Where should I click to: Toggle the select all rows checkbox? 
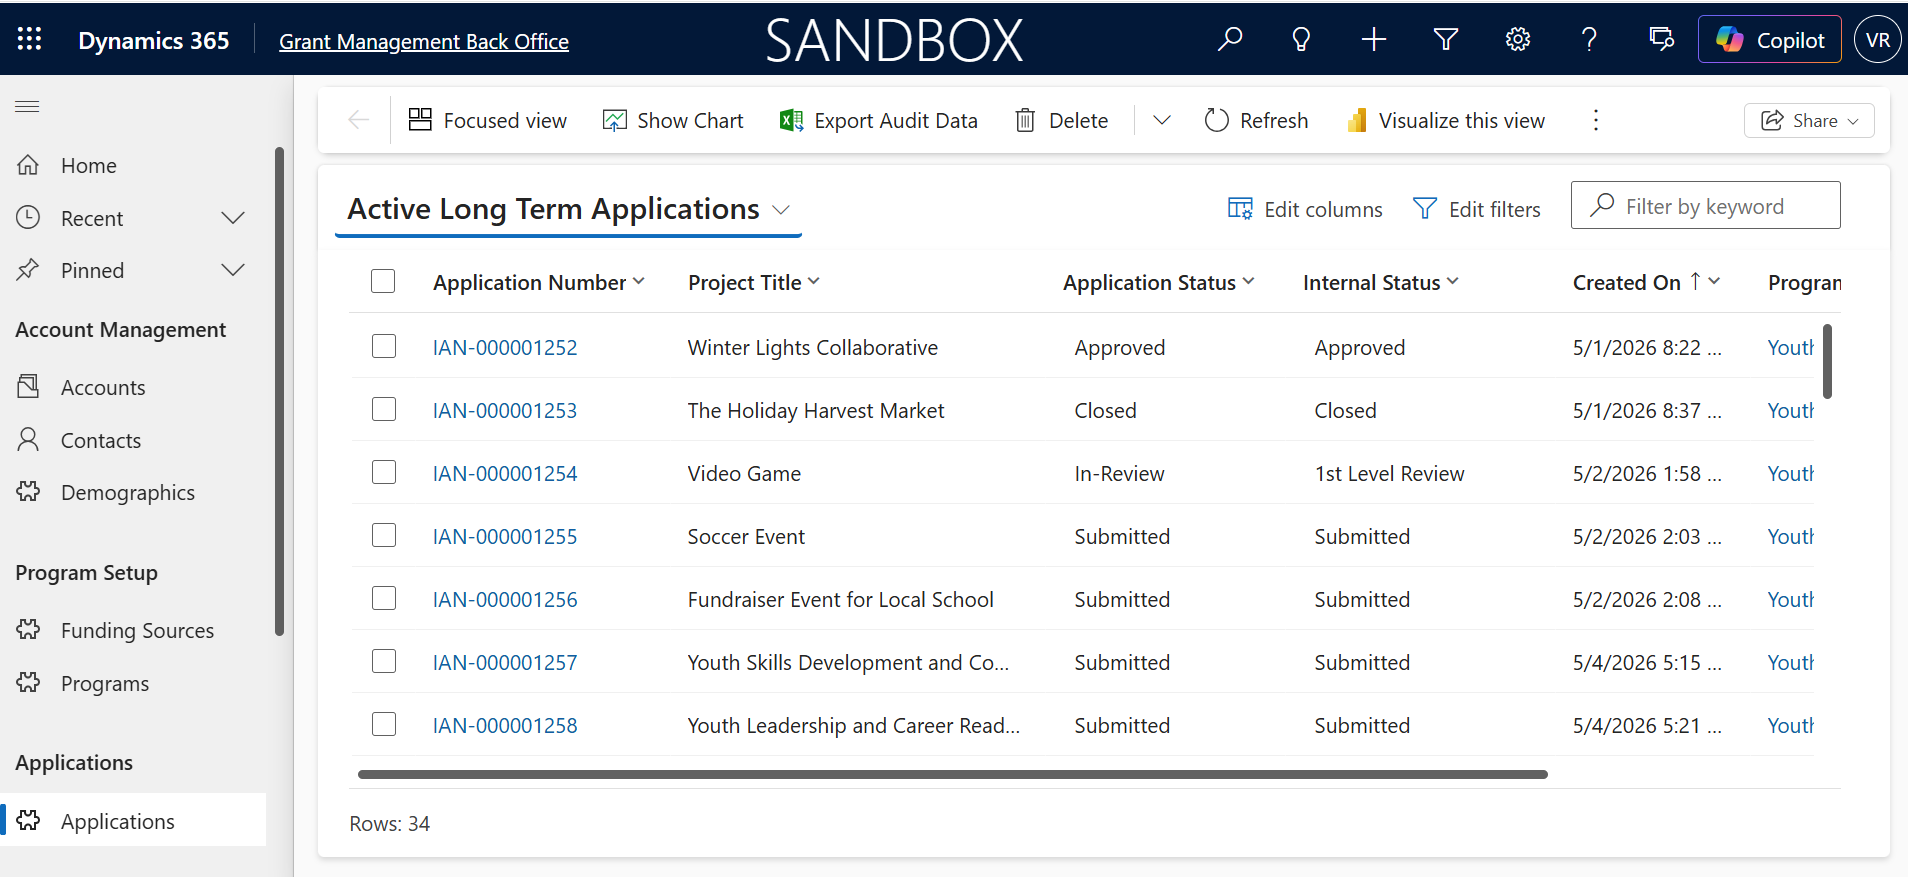(383, 281)
